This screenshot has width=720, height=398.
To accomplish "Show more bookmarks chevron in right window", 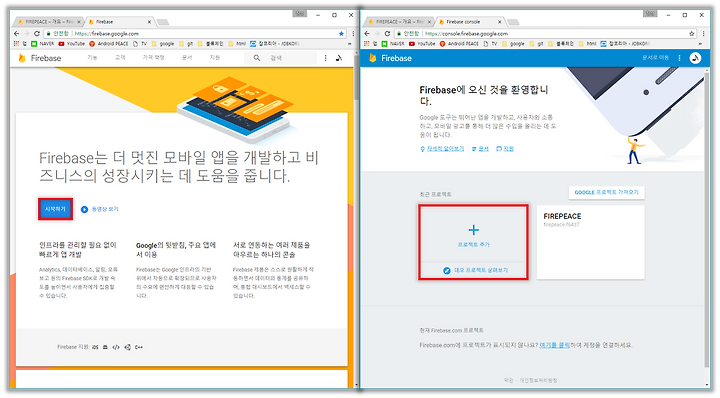I will pyautogui.click(x=700, y=44).
